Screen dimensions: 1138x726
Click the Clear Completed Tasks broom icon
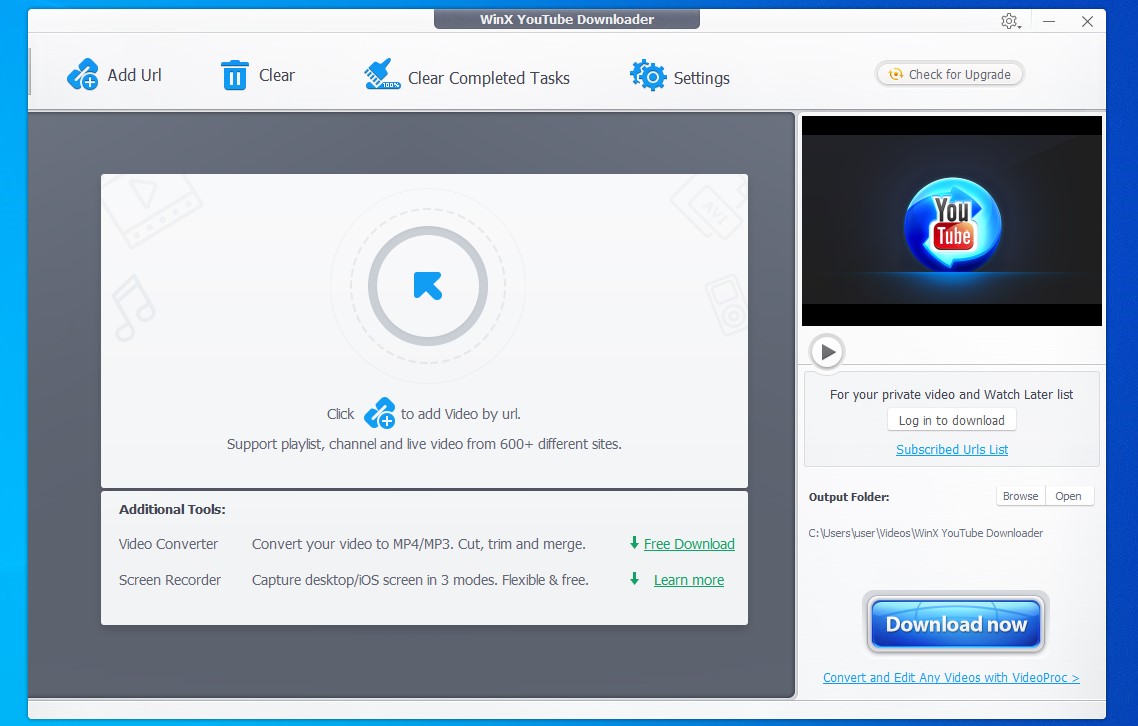(382, 75)
